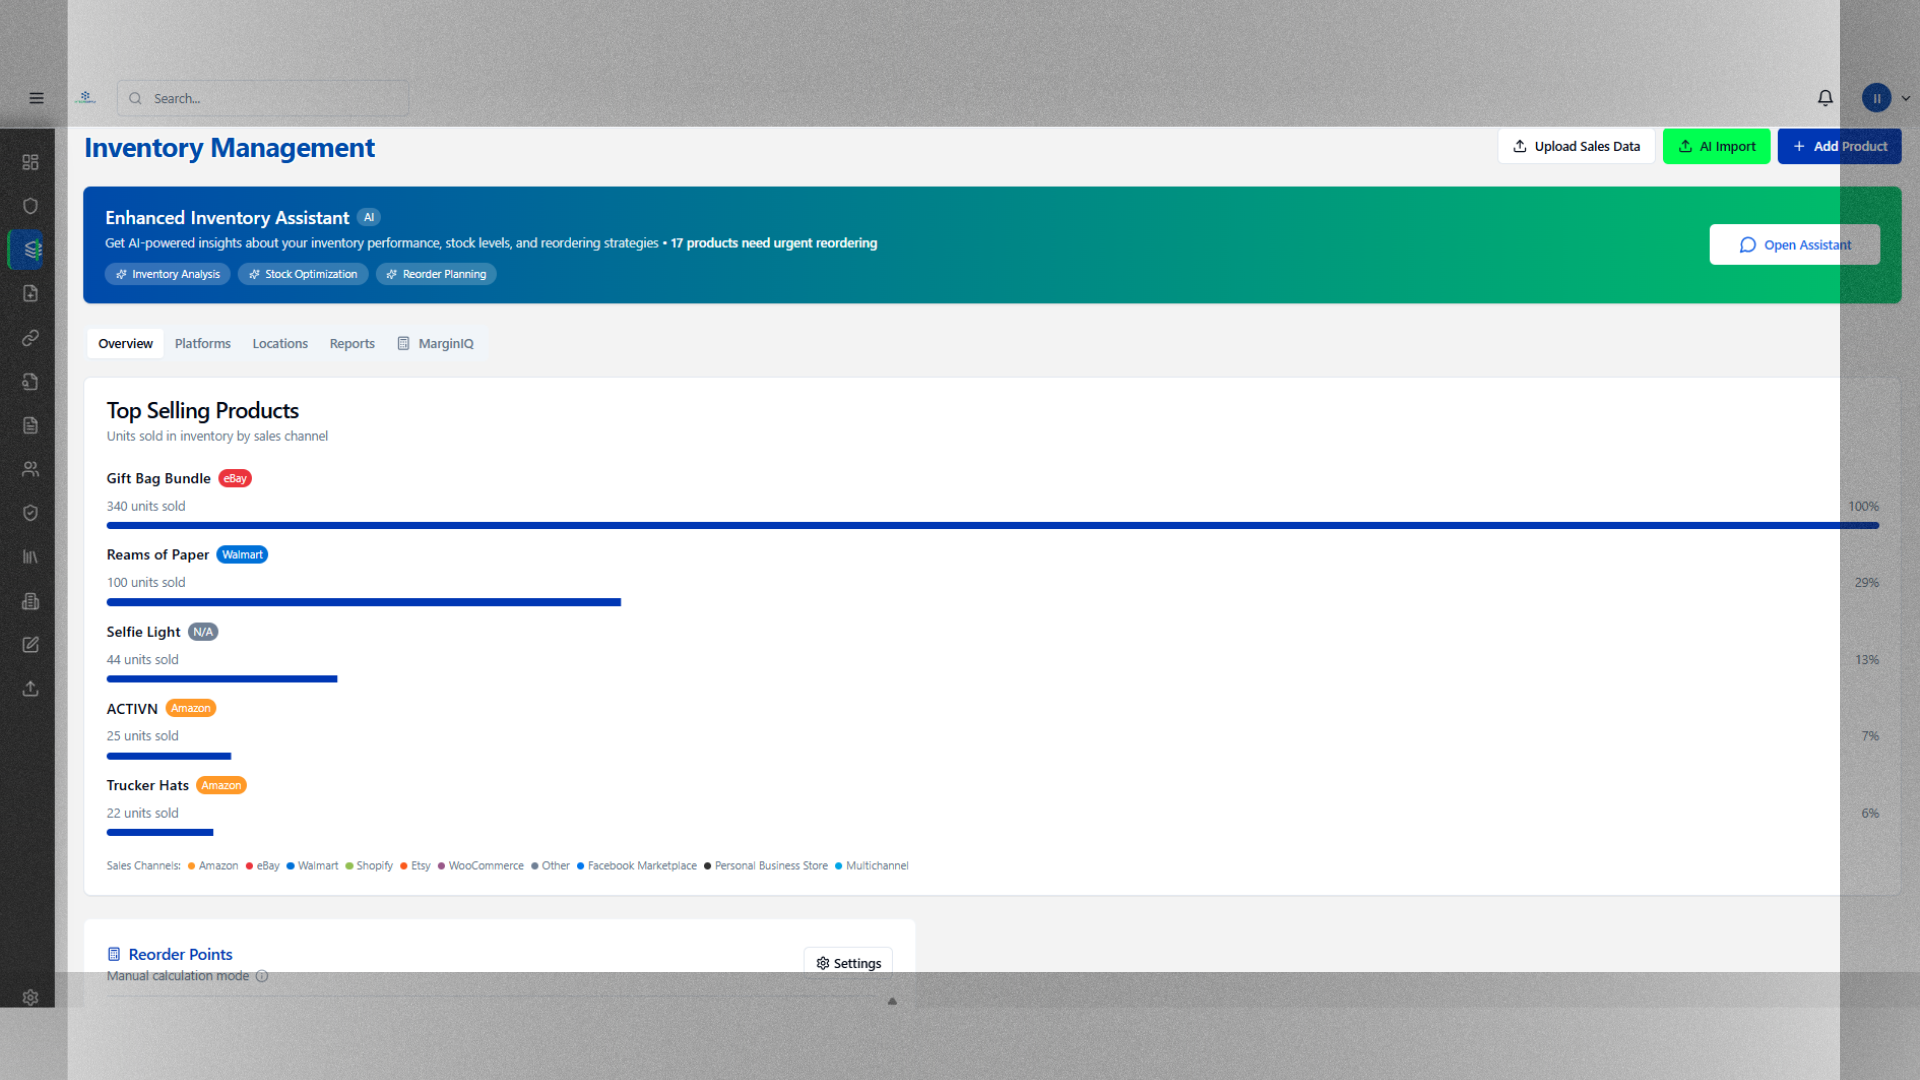This screenshot has width=1920, height=1080.
Task: Click the link chain sidebar icon
Action: (30, 338)
